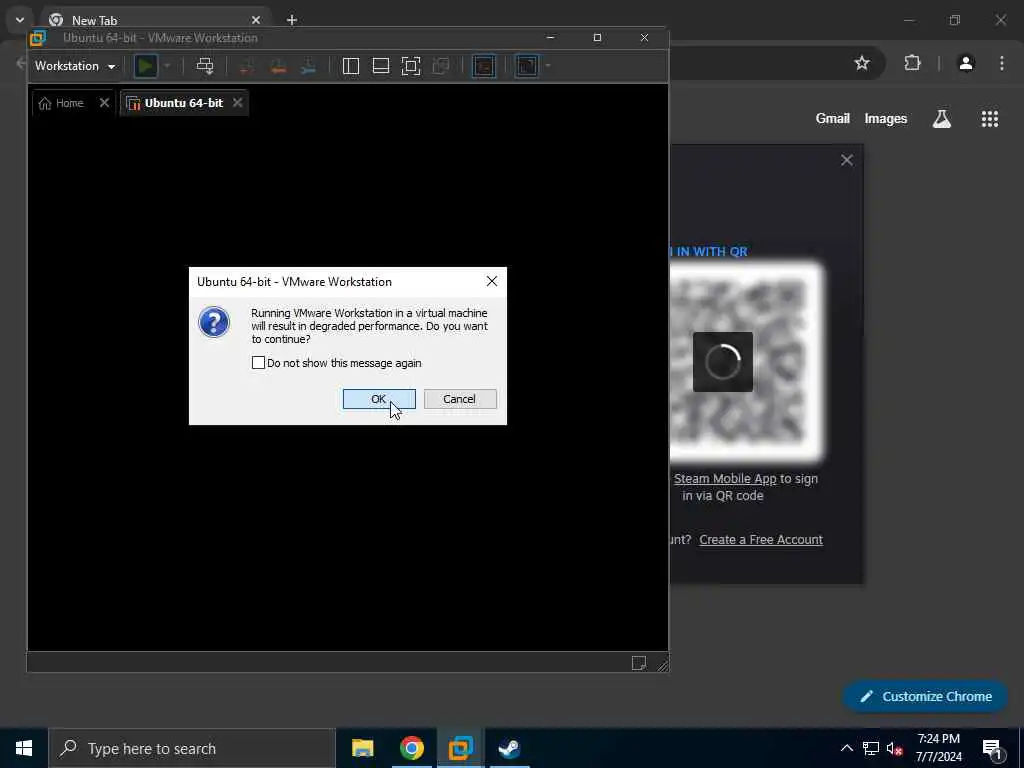Open Chrome extensions puzzle icon

(x=912, y=63)
